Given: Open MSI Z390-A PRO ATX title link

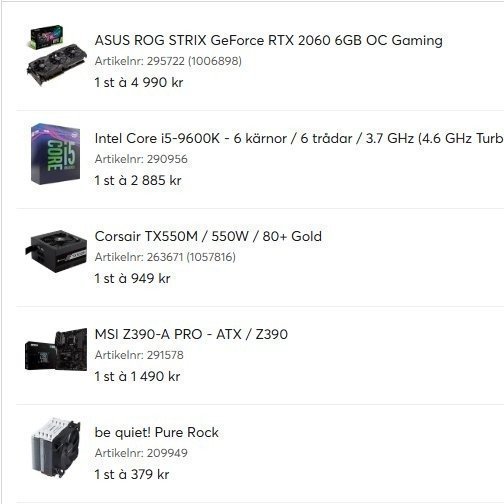Looking at the screenshot, I should click(191, 334).
